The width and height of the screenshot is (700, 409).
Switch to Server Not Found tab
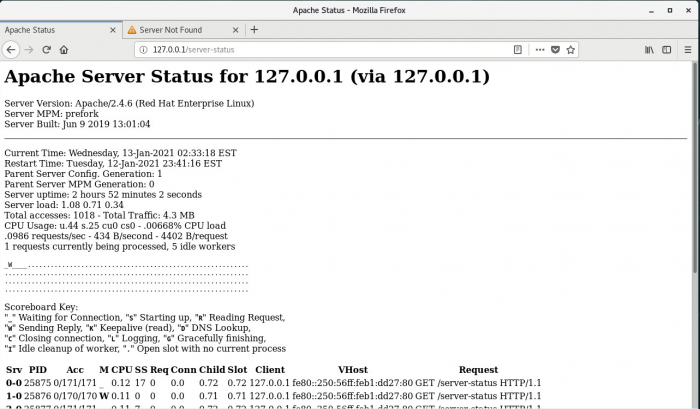click(183, 30)
